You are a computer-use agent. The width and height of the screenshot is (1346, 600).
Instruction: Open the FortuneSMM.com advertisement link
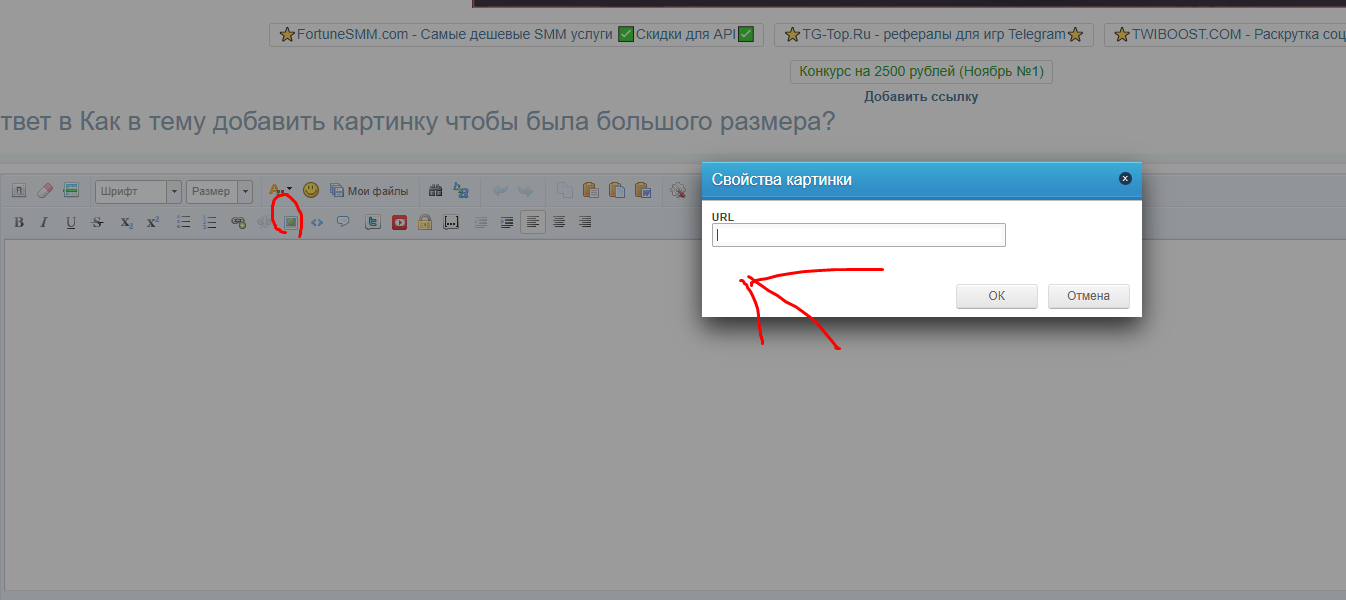click(516, 35)
